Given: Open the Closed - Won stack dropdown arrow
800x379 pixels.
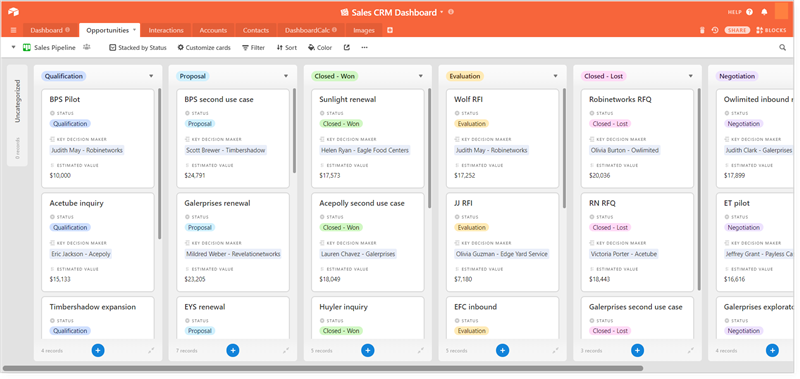Looking at the screenshot, I should pos(421,77).
